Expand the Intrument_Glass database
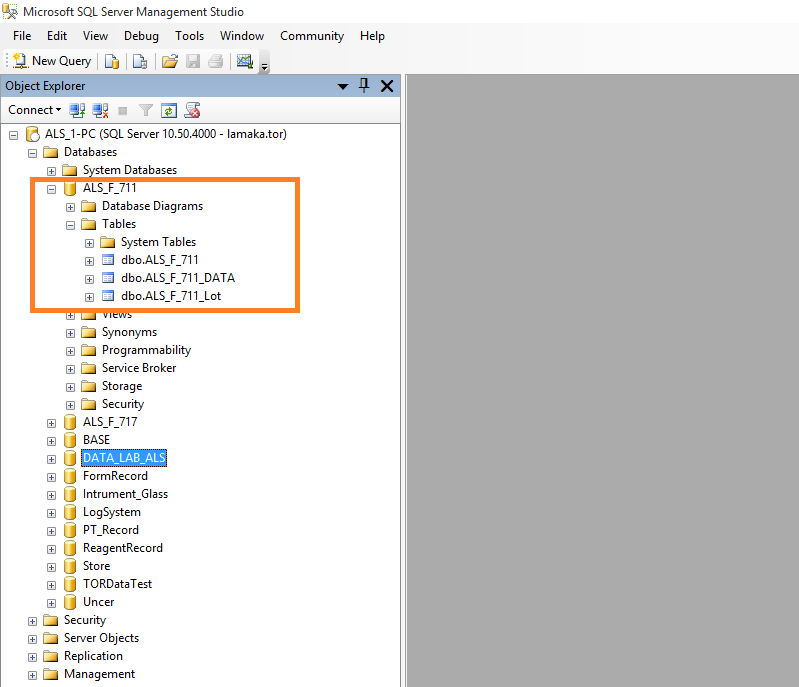This screenshot has width=799, height=687. coord(51,495)
